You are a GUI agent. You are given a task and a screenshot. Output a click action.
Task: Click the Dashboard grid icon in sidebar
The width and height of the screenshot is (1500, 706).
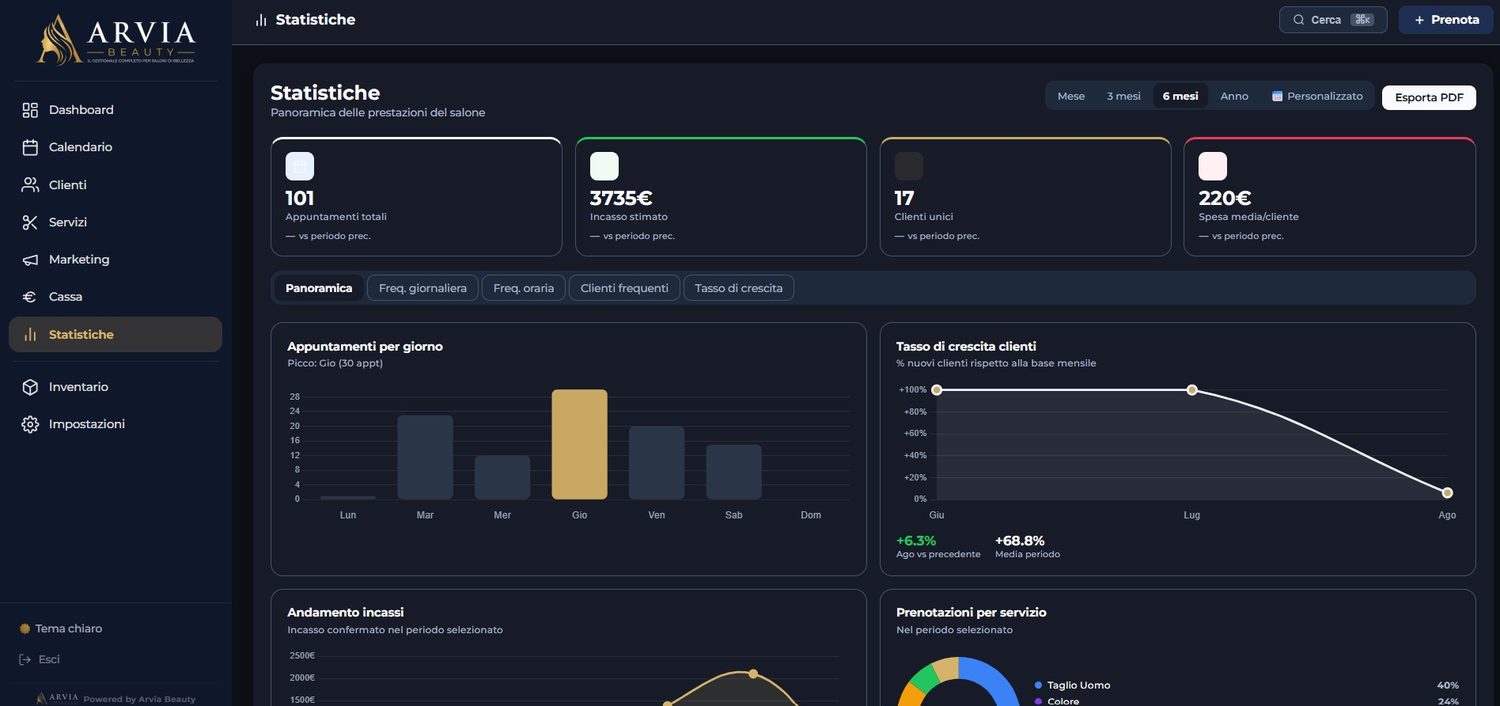(x=30, y=110)
